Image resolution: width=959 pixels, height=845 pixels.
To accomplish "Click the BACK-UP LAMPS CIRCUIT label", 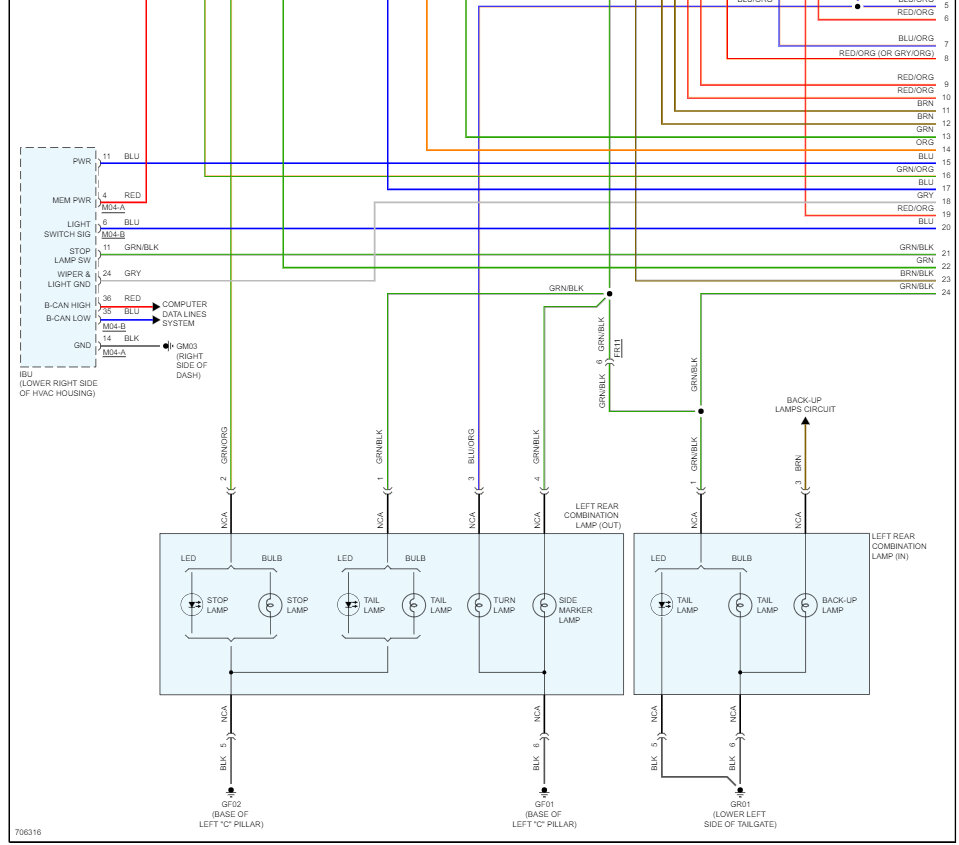I will (x=805, y=405).
